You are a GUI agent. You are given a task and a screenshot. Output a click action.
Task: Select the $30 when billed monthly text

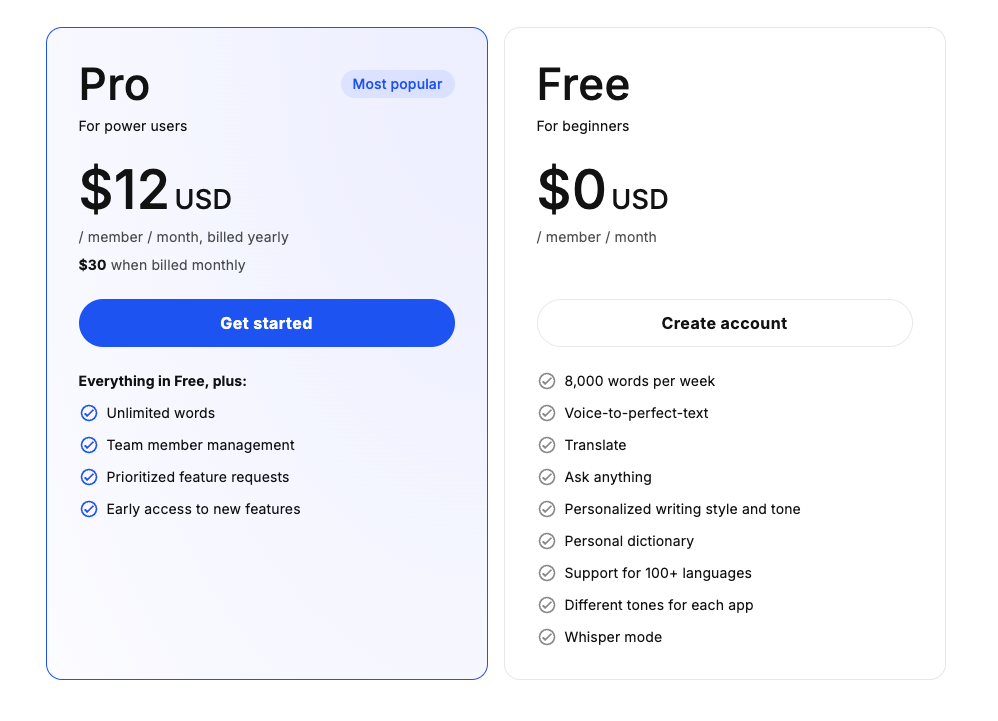coord(162,265)
